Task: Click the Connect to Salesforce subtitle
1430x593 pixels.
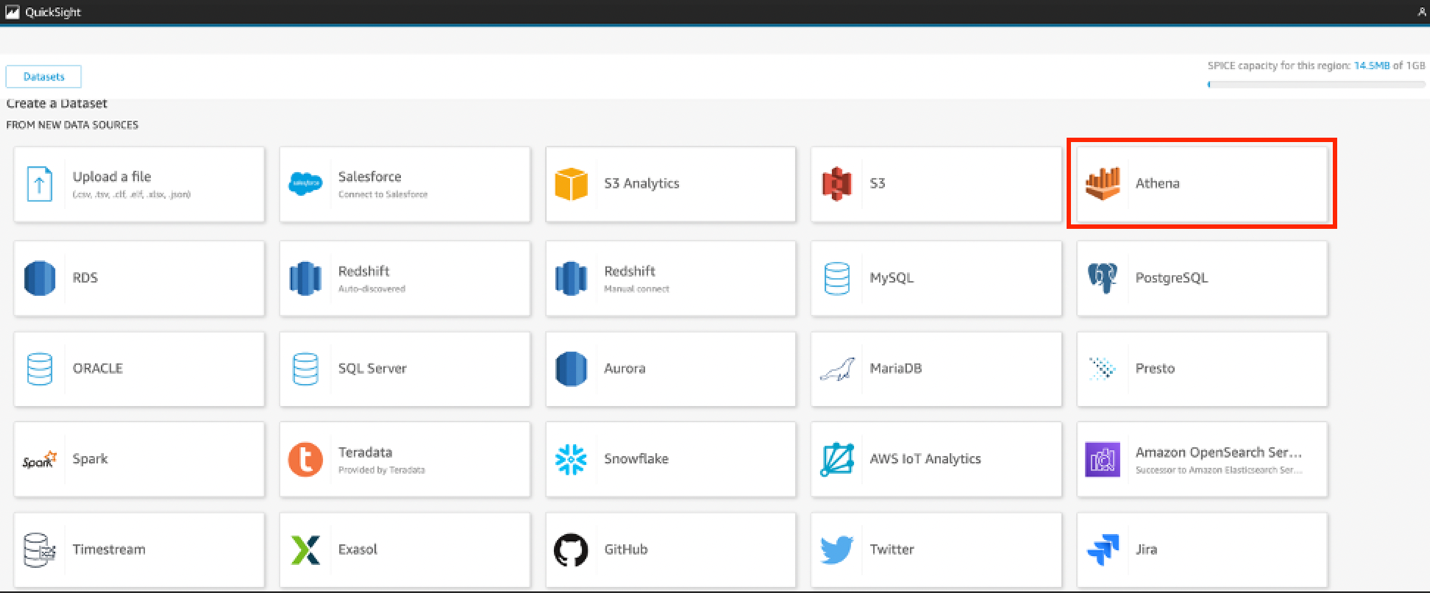Action: 383,194
